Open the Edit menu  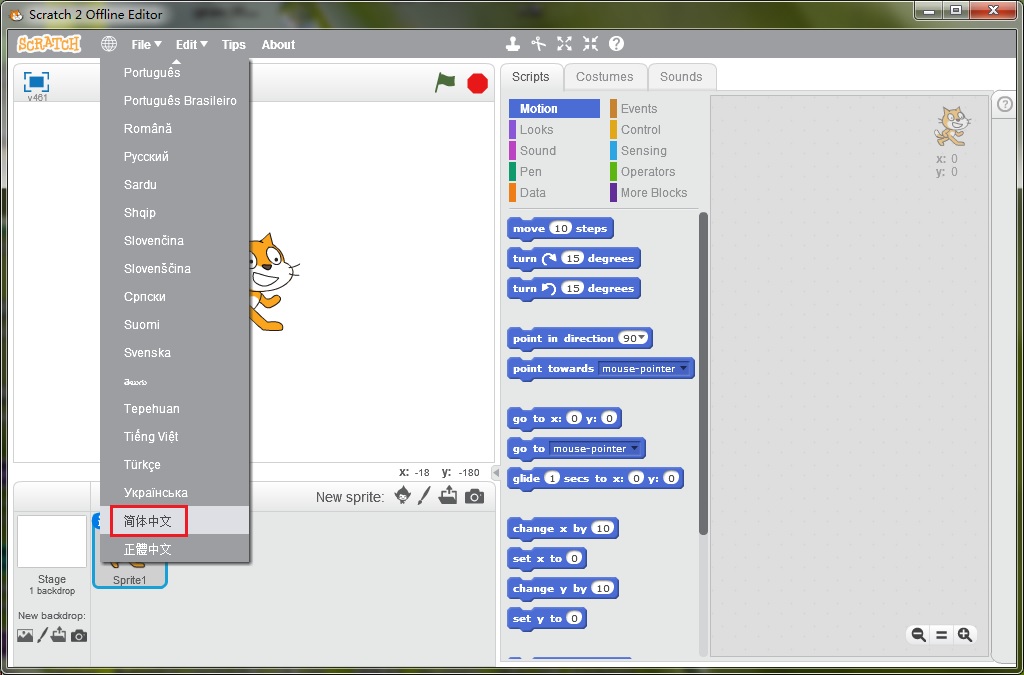coord(191,44)
